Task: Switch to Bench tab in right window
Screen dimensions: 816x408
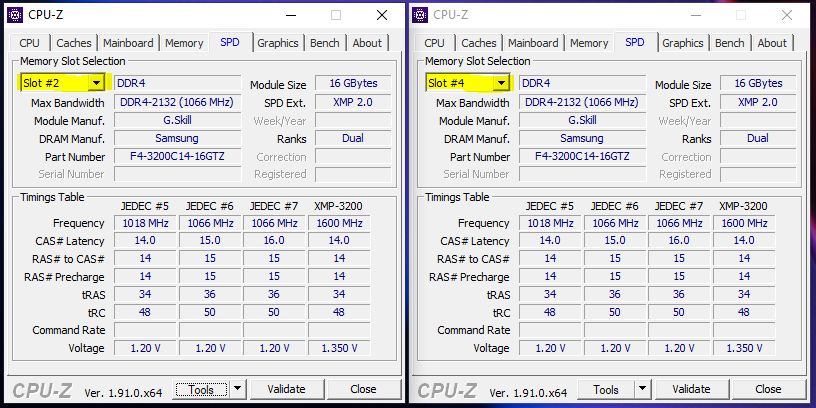Action: (x=730, y=43)
